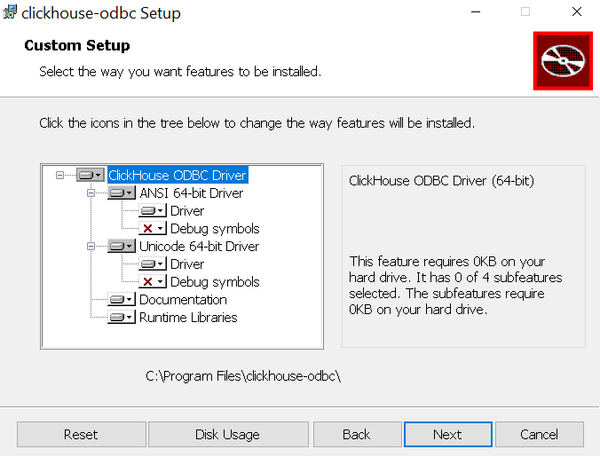Click red X icon for Unicode Debug symbols
Viewport: 600px width, 456px height.
click(x=152, y=282)
